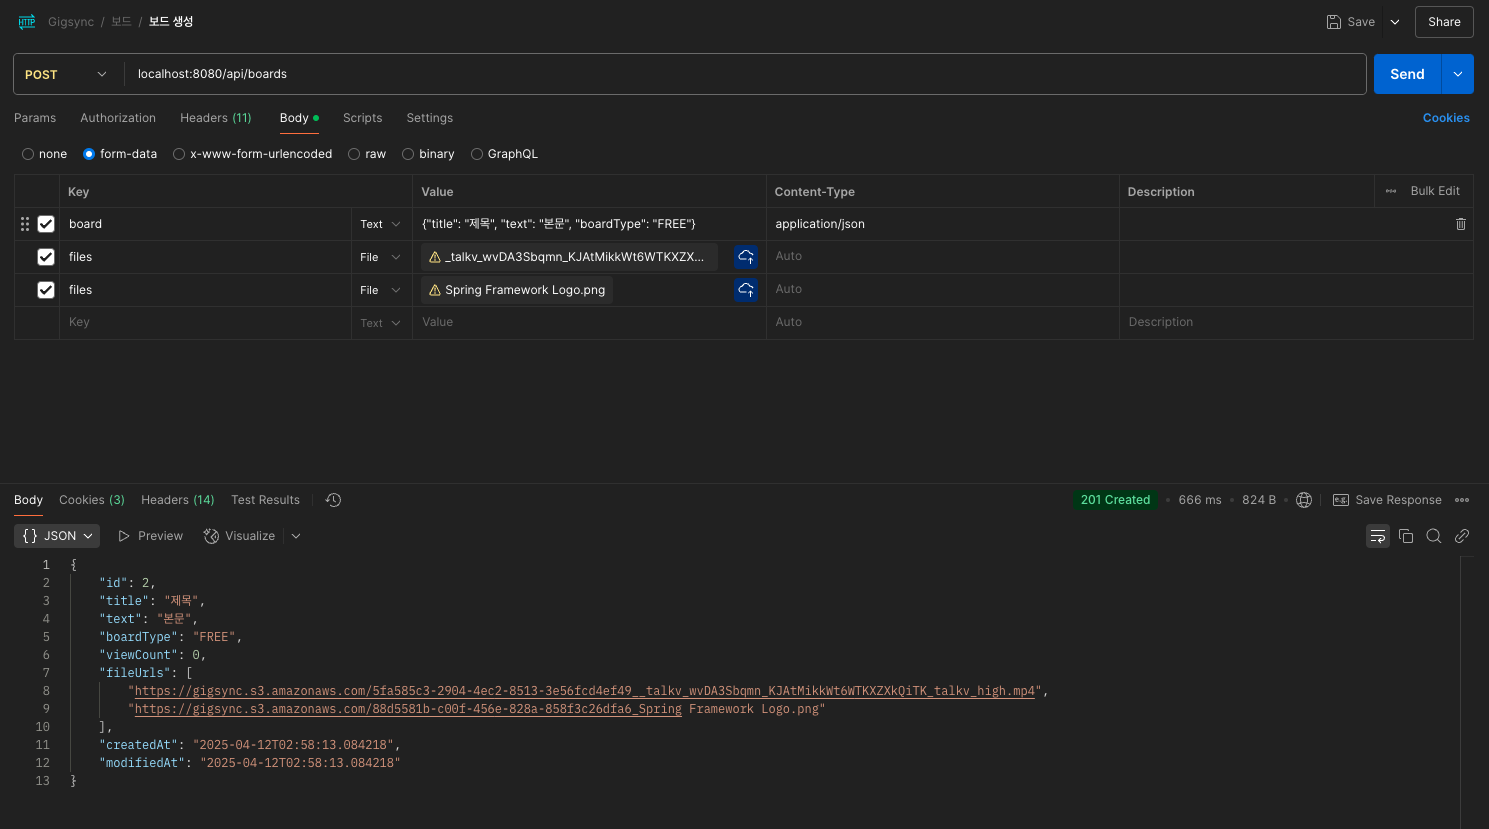The height and width of the screenshot is (829, 1489).
Task: Click the application/json content-type cell
Action: pos(942,224)
